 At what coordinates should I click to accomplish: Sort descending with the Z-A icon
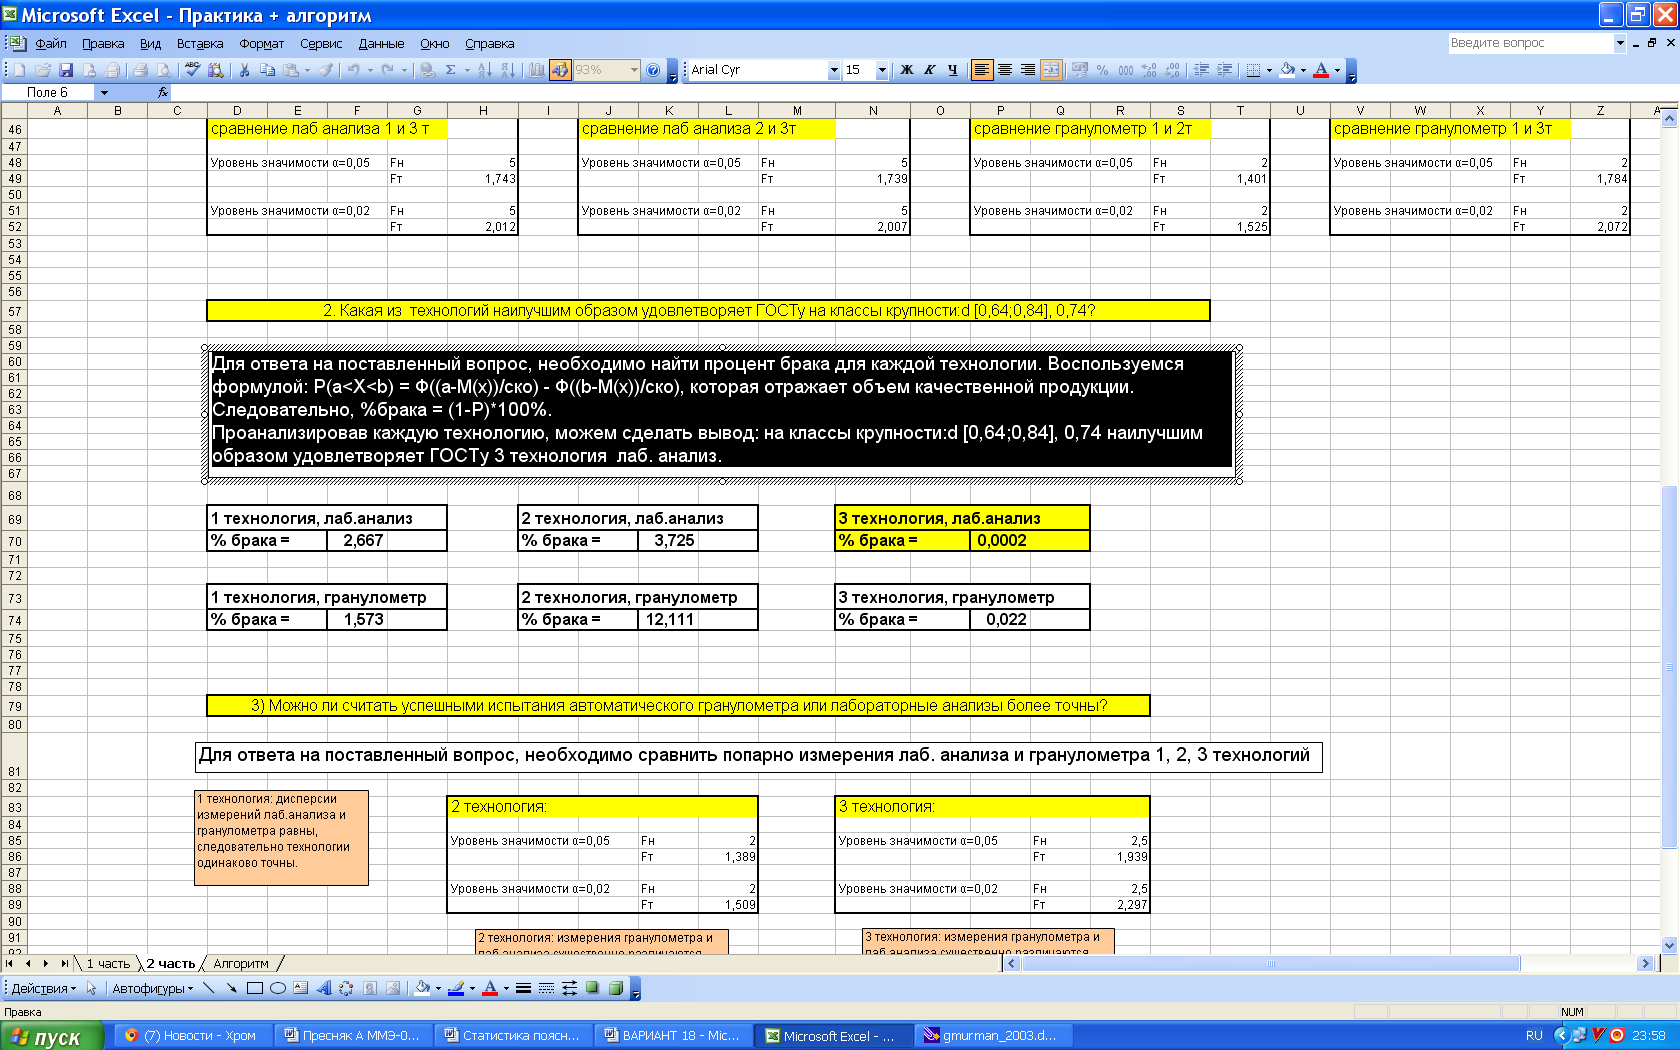[x=508, y=70]
